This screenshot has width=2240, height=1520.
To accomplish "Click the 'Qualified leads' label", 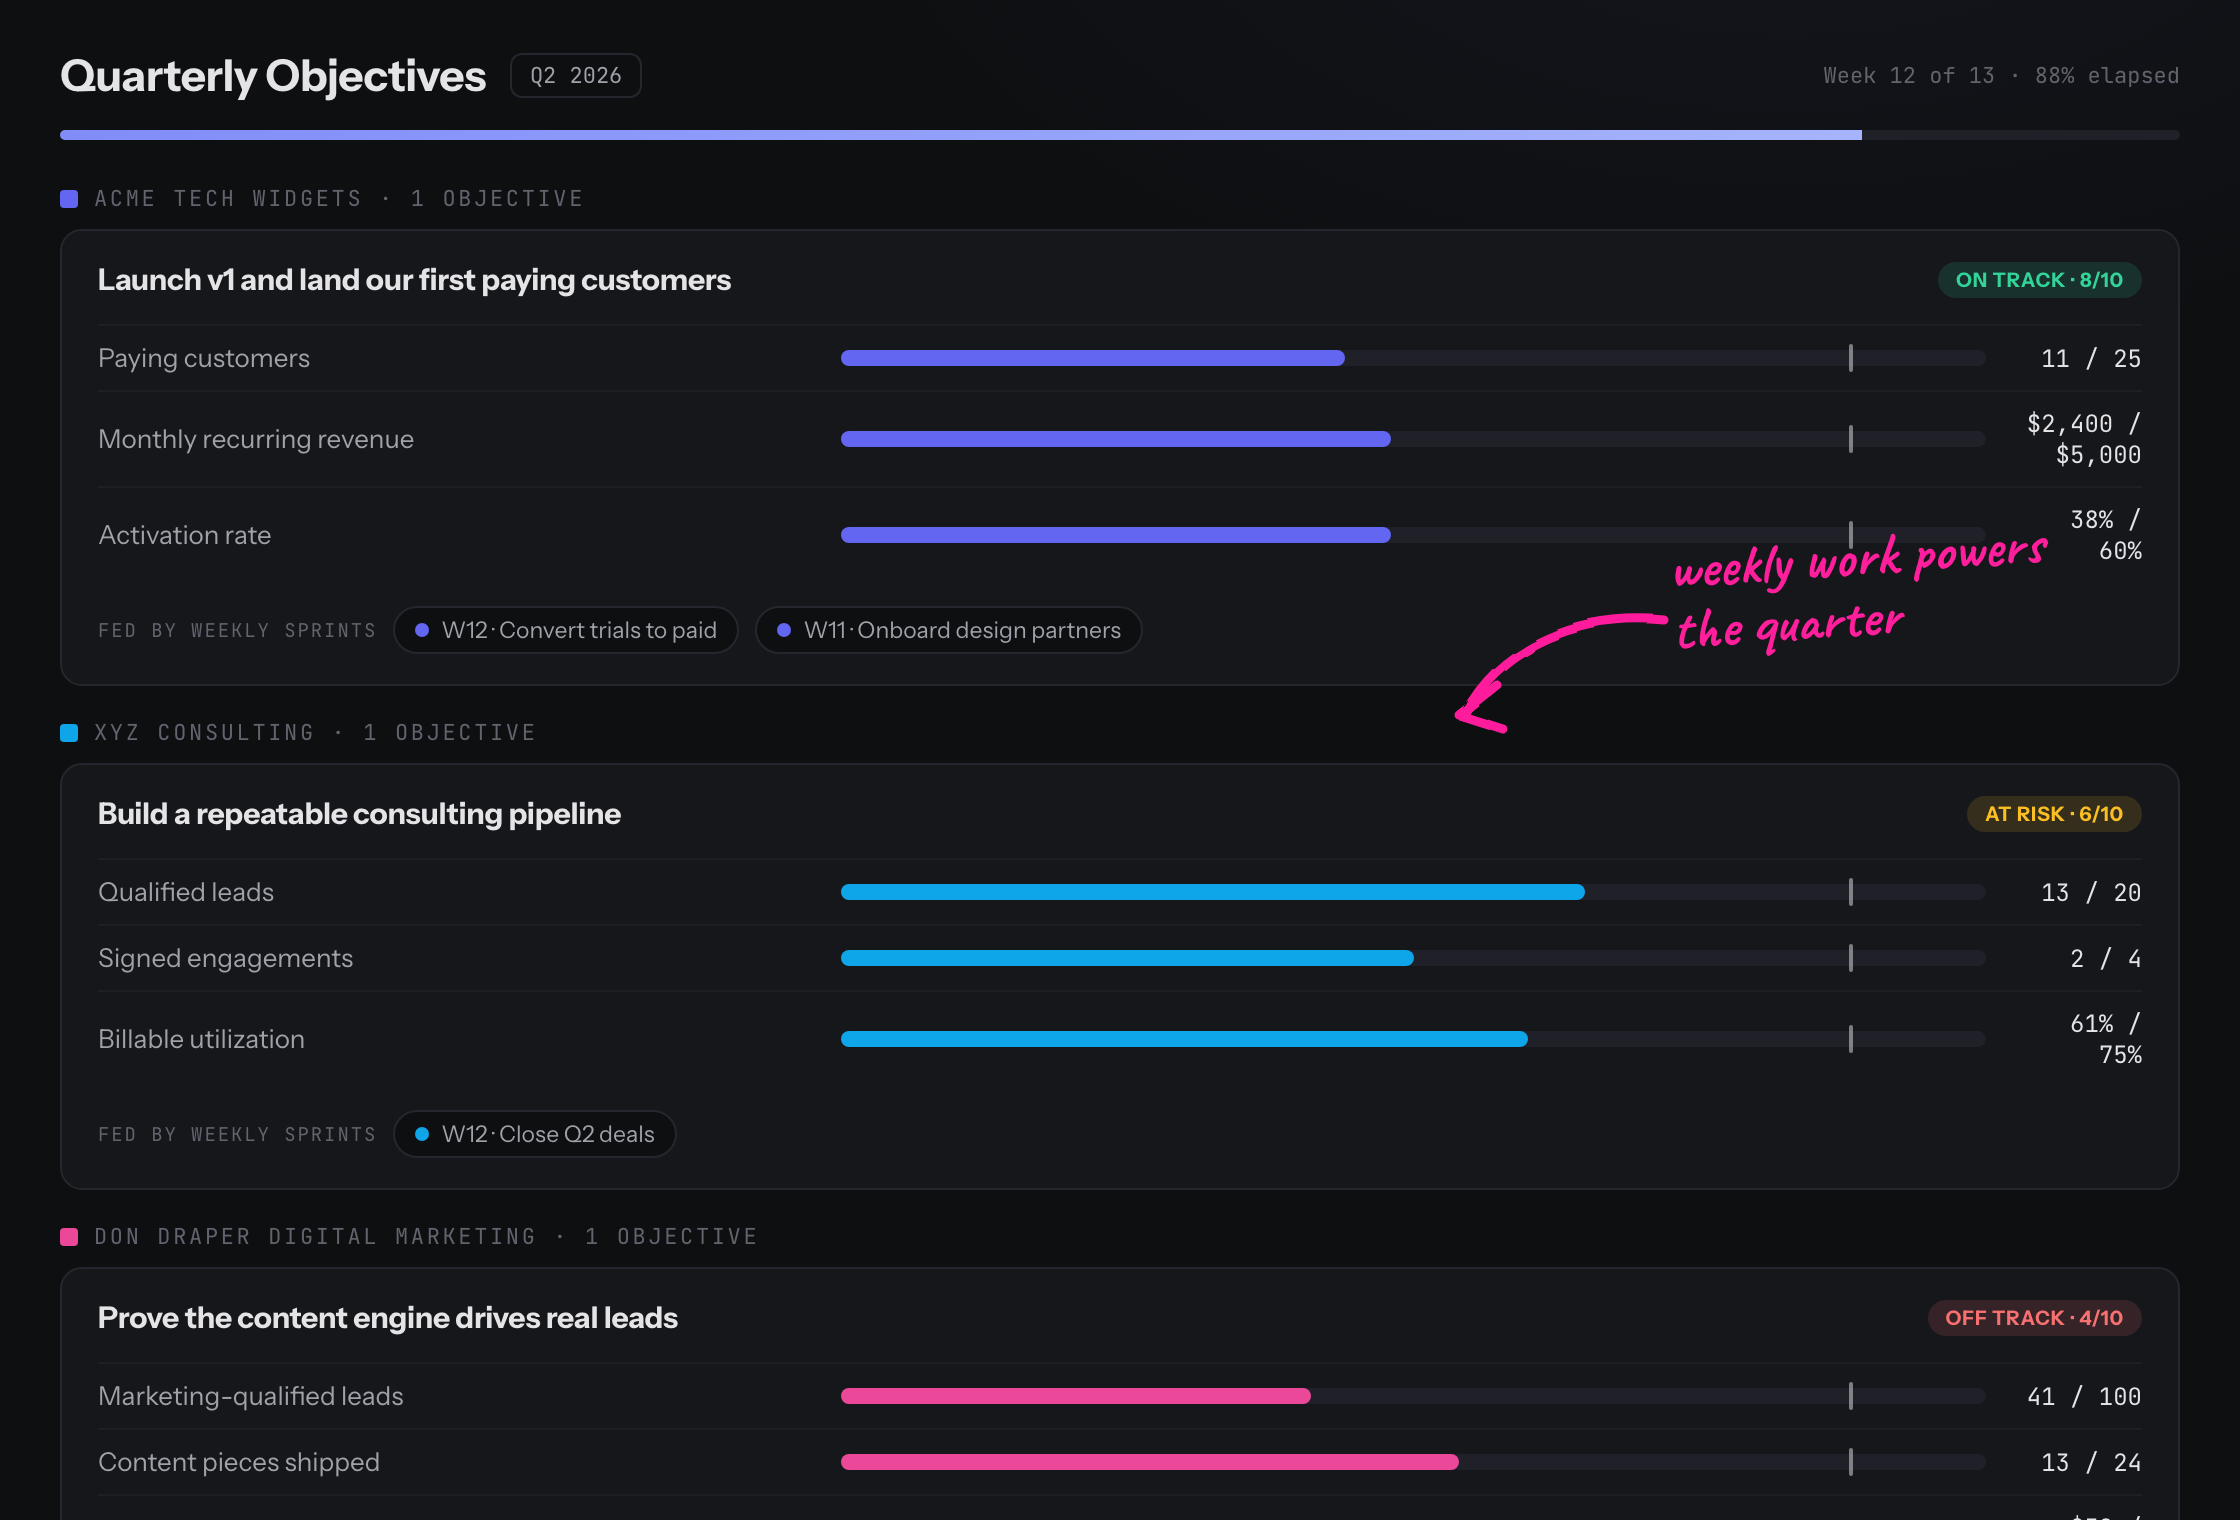I will point(186,892).
